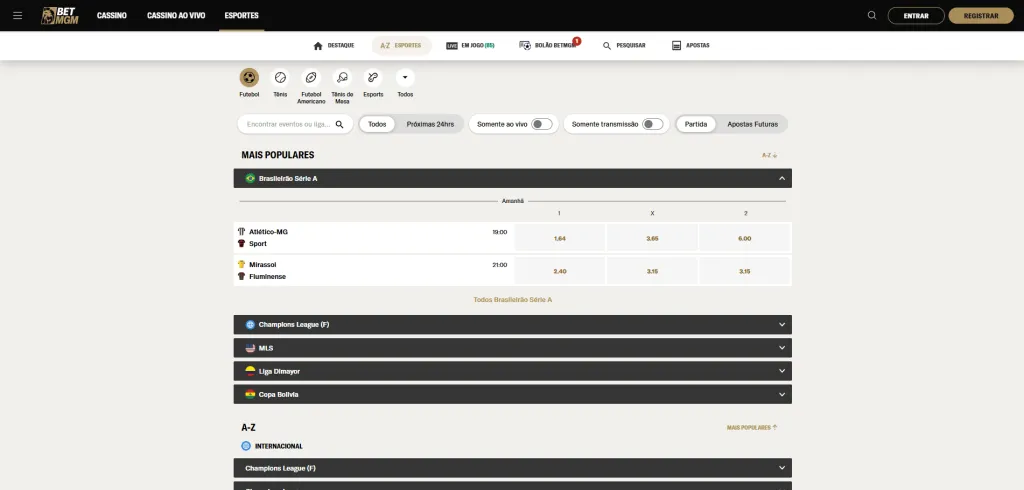Expand the MLS section

pyautogui.click(x=782, y=348)
